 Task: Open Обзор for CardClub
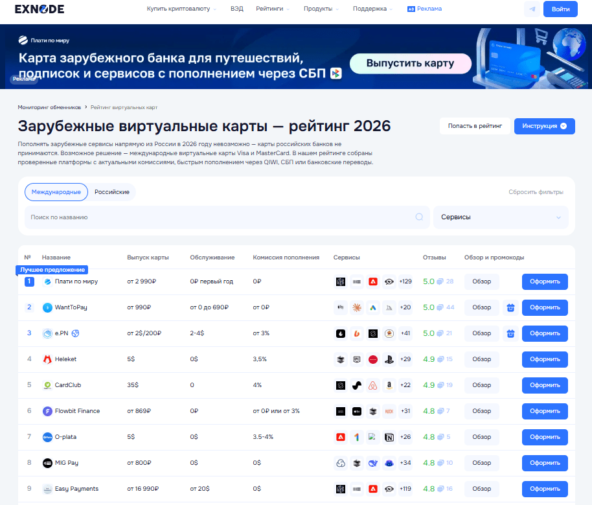pos(481,385)
